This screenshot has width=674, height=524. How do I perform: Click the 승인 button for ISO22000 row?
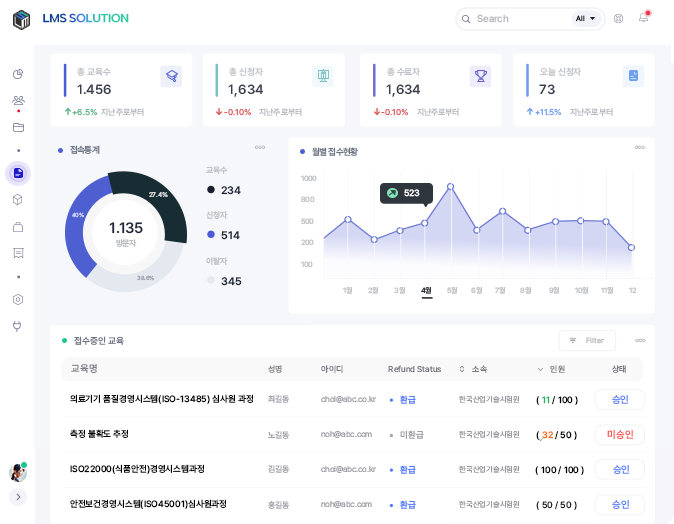click(619, 469)
